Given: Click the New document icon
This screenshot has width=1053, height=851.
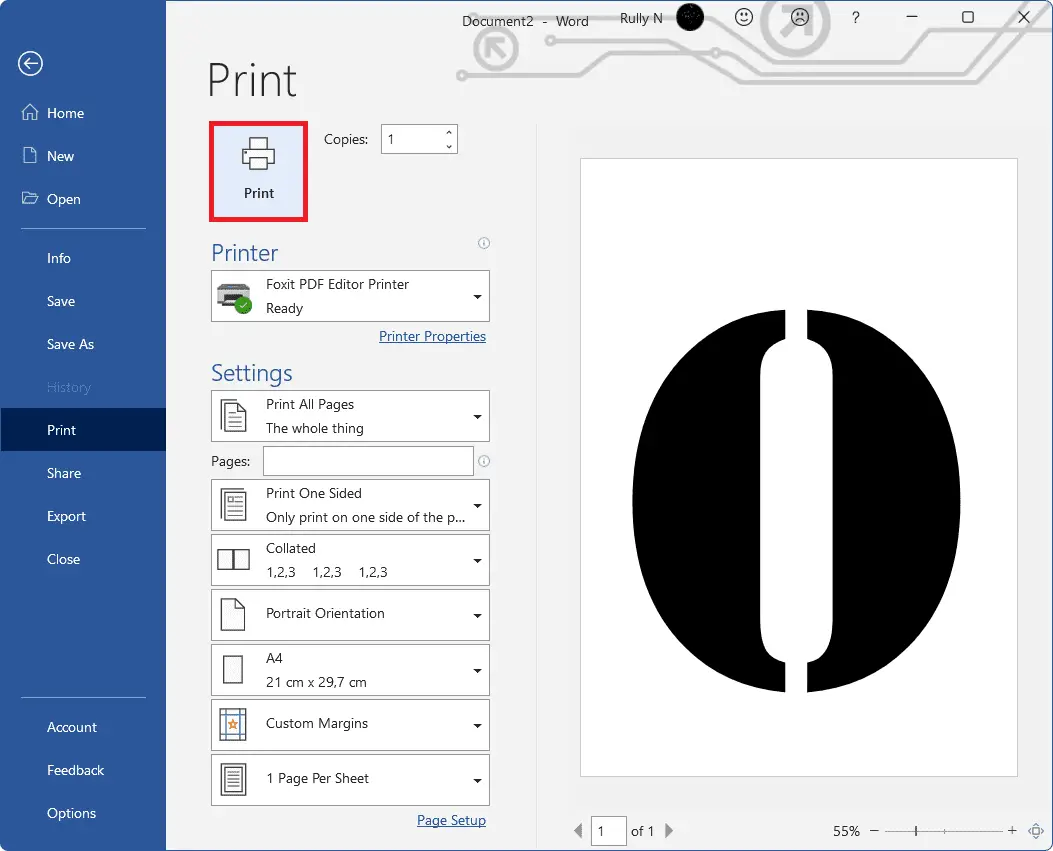Looking at the screenshot, I should [30, 156].
